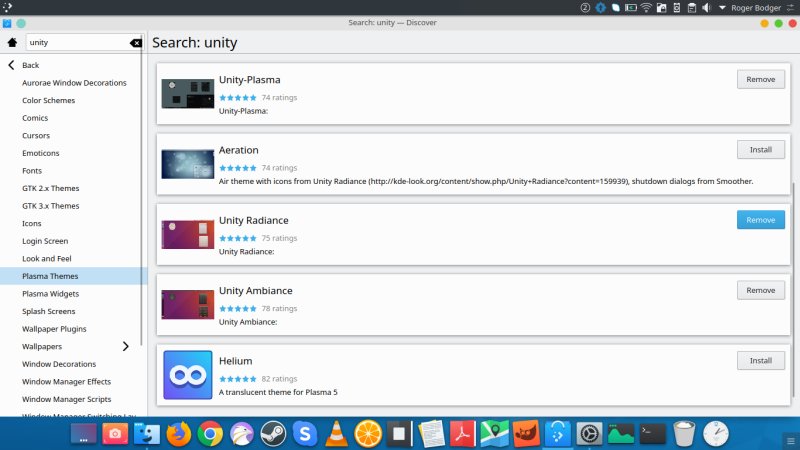The height and width of the screenshot is (450, 800).
Task: Expand the Wallpapers category arrow
Action: coord(125,346)
